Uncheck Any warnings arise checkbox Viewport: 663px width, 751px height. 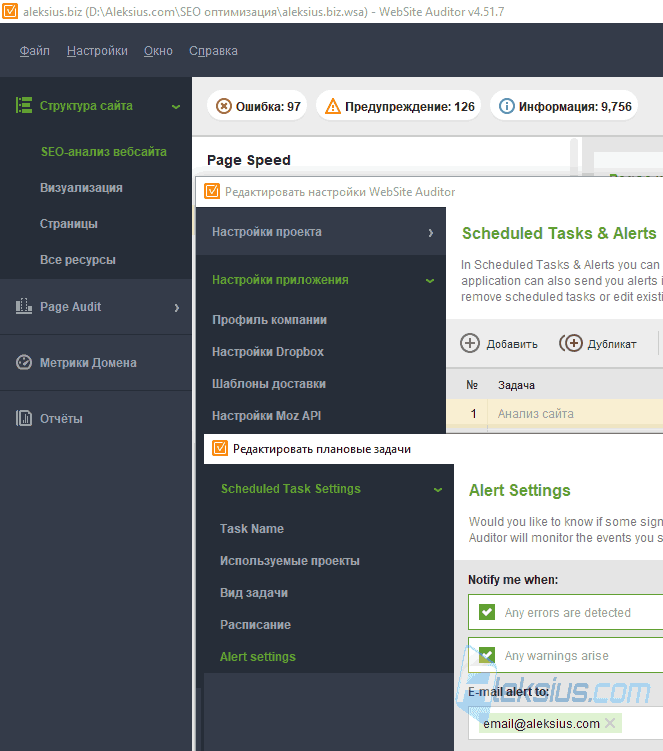point(487,655)
